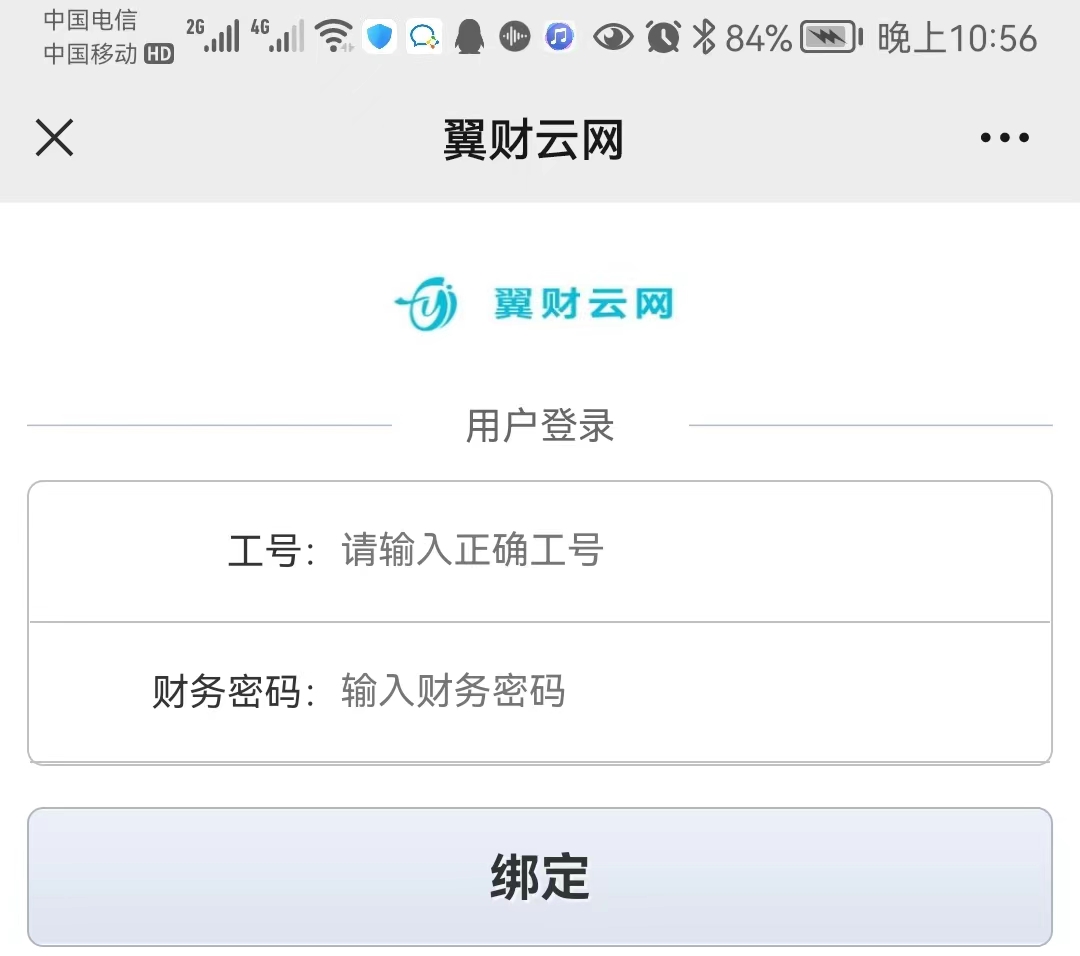Tap the 翼财云网 logo above the login form
The width and height of the screenshot is (1080, 956).
tap(535, 305)
